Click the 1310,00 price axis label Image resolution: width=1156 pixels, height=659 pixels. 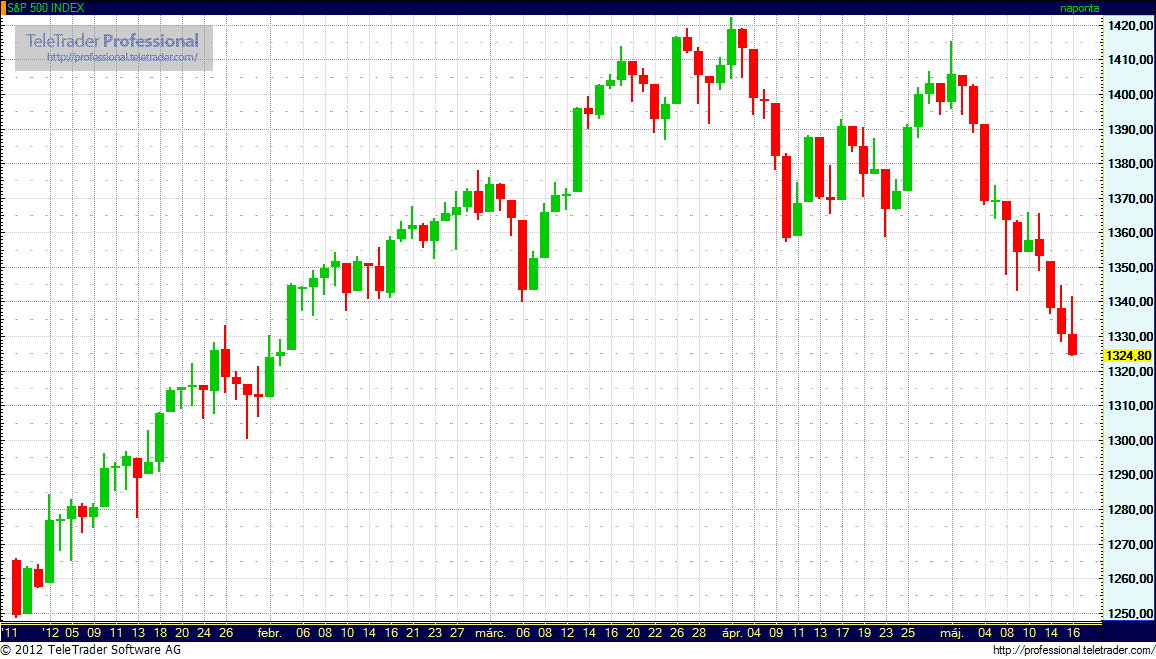pos(1129,405)
